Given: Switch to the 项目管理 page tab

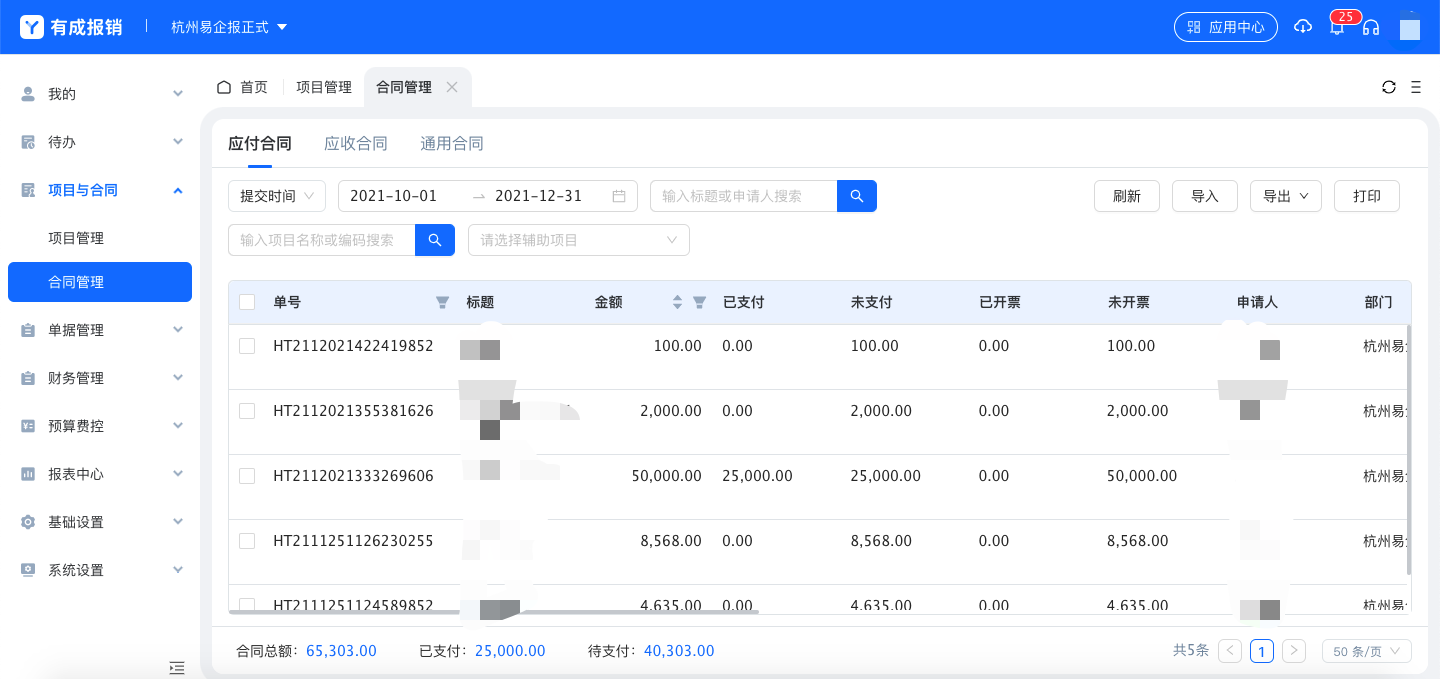Looking at the screenshot, I should pyautogui.click(x=324, y=87).
